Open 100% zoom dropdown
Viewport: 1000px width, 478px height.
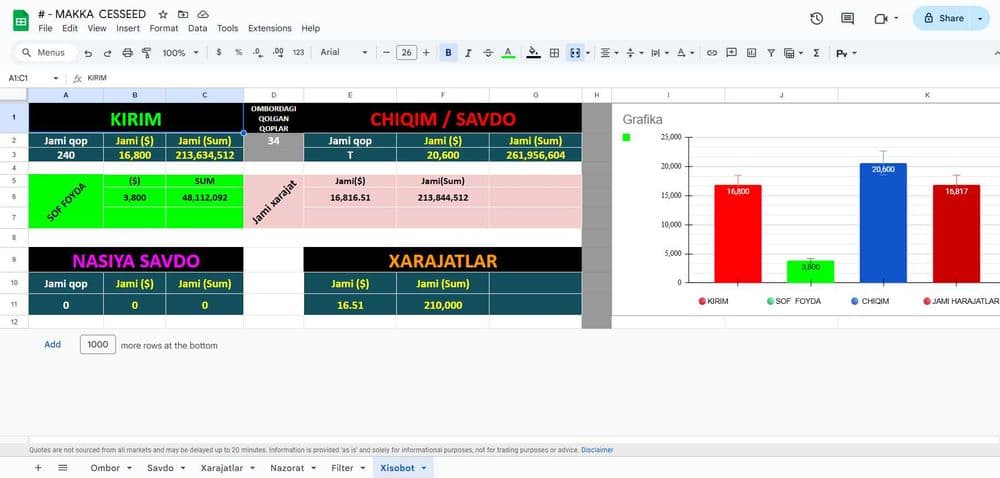pyautogui.click(x=180, y=53)
